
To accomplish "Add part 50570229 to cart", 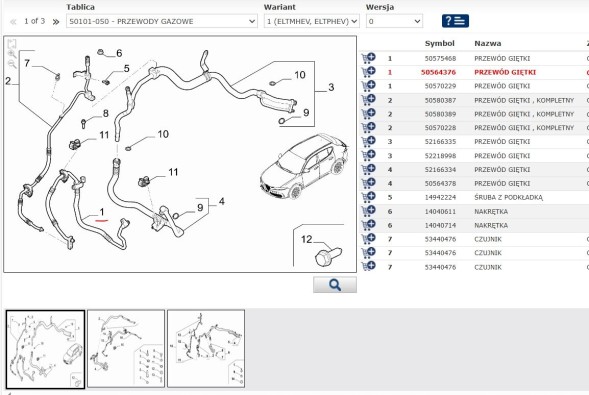I will (368, 86).
